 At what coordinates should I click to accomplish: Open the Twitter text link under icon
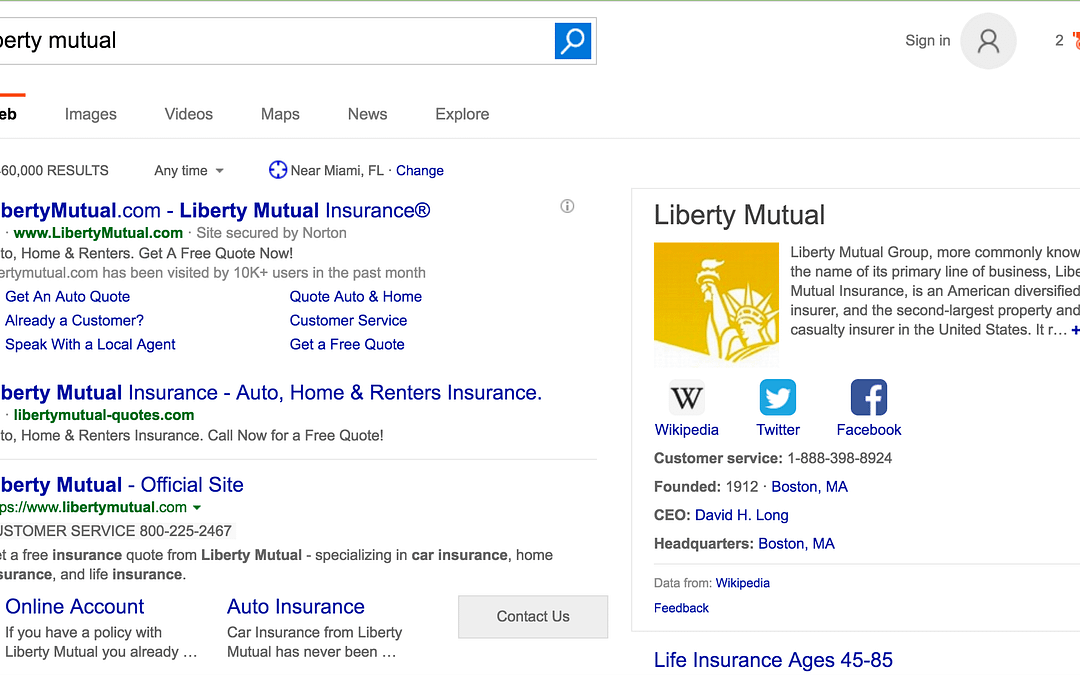coord(778,430)
